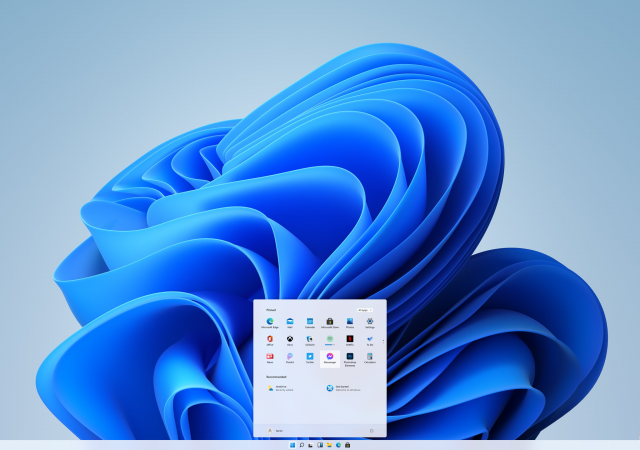Click the green Spotify app being installed

click(x=330, y=341)
